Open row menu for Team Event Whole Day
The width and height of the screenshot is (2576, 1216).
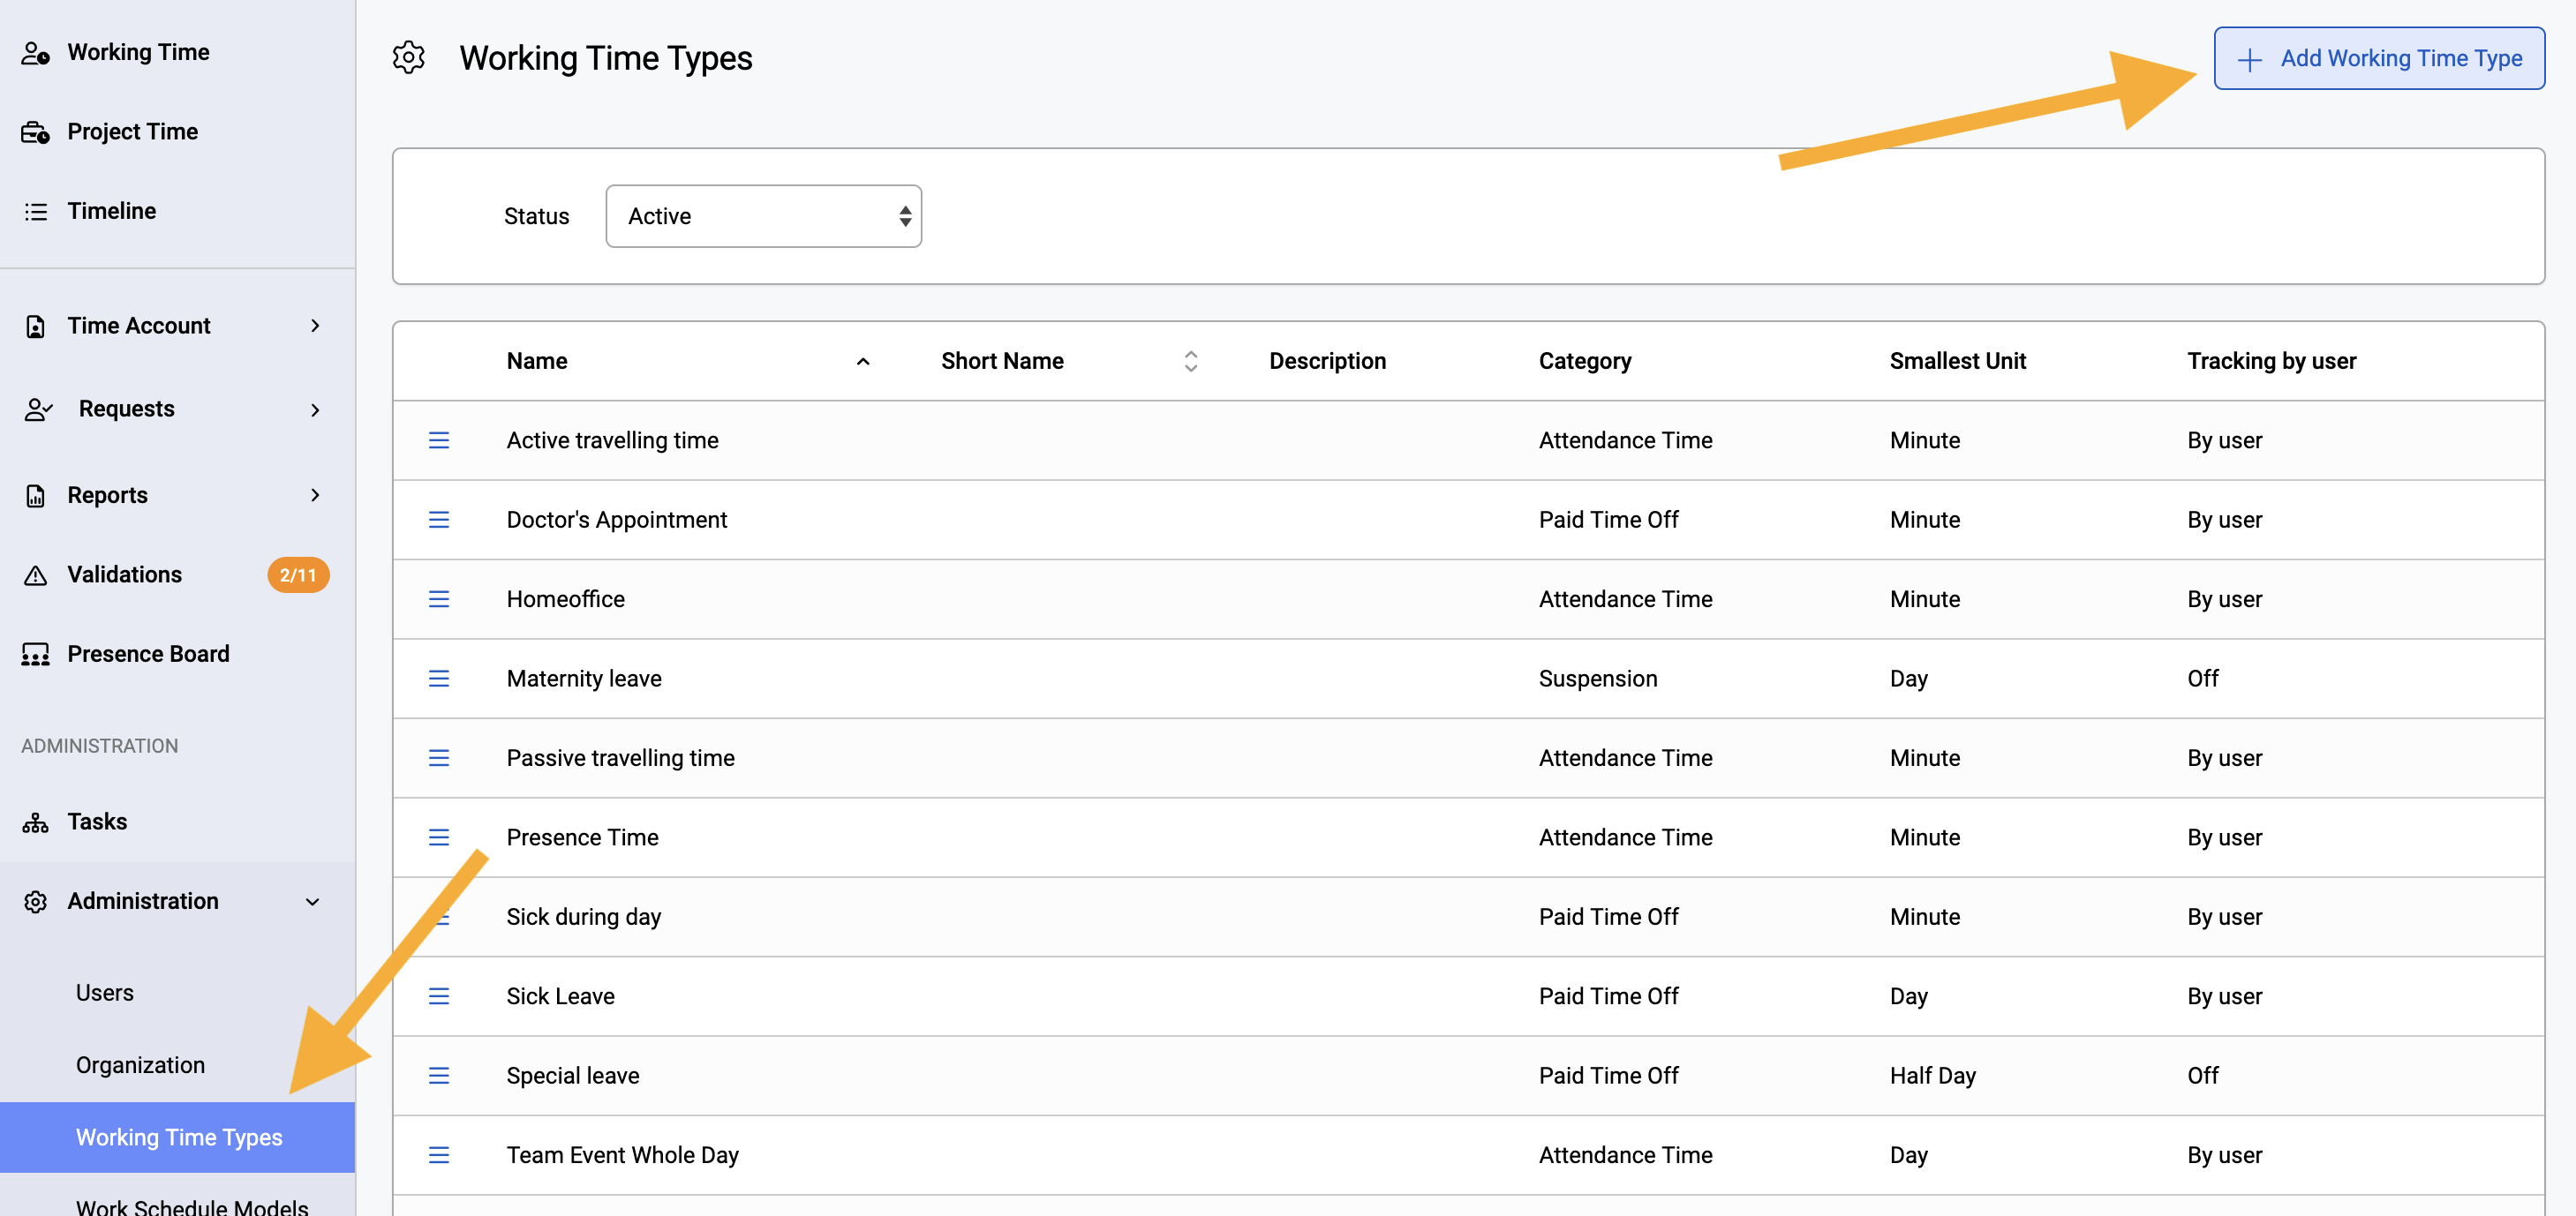[439, 1155]
